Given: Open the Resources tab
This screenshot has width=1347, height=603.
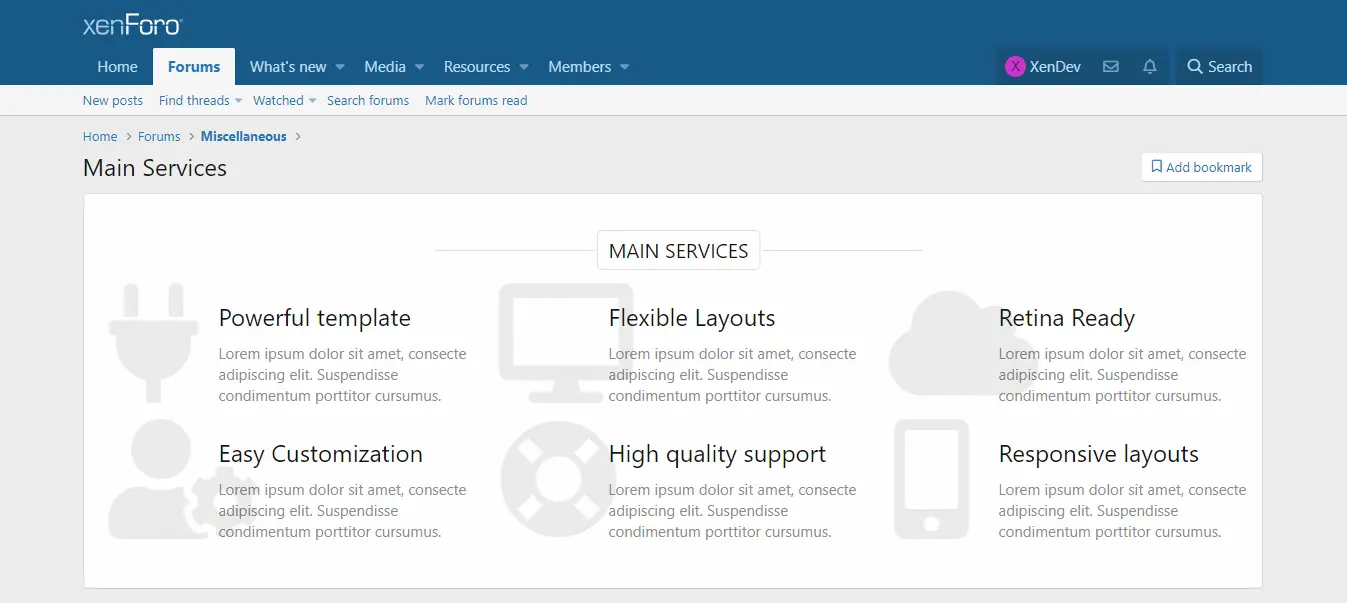Looking at the screenshot, I should click(x=477, y=67).
